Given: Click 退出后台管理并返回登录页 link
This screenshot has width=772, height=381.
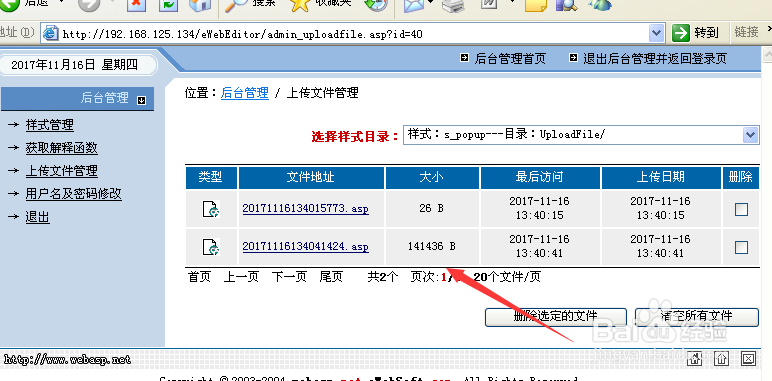Looking at the screenshot, I should click(655, 59).
